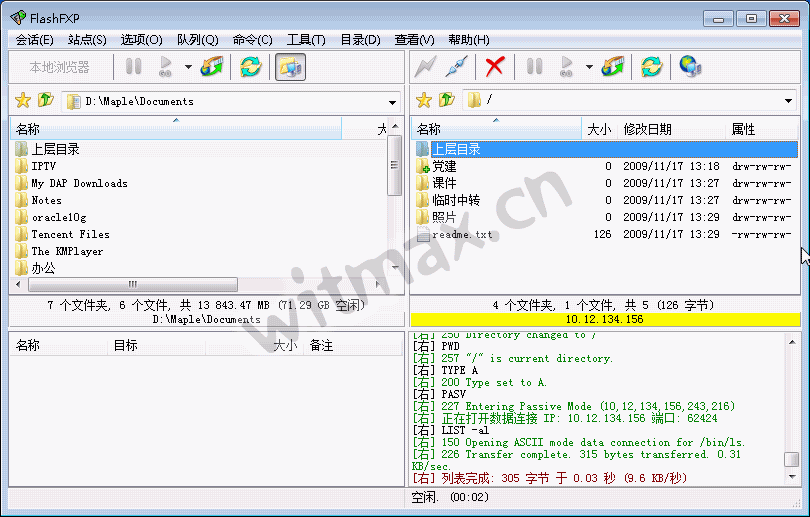Toggle the local browser switch icon
Viewport: 810px width, 517px height.
(290, 67)
